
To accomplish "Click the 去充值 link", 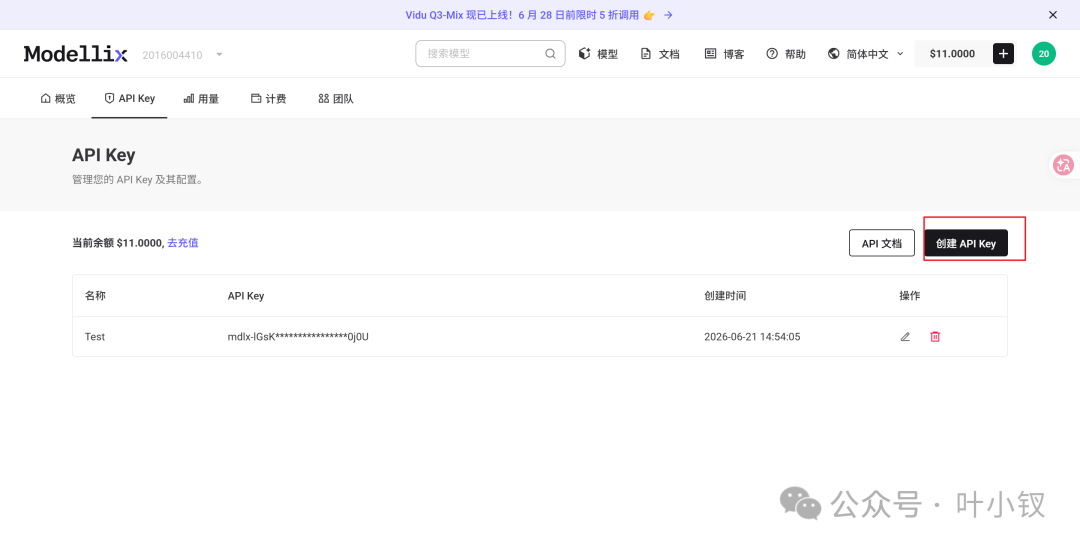I will click(183, 242).
